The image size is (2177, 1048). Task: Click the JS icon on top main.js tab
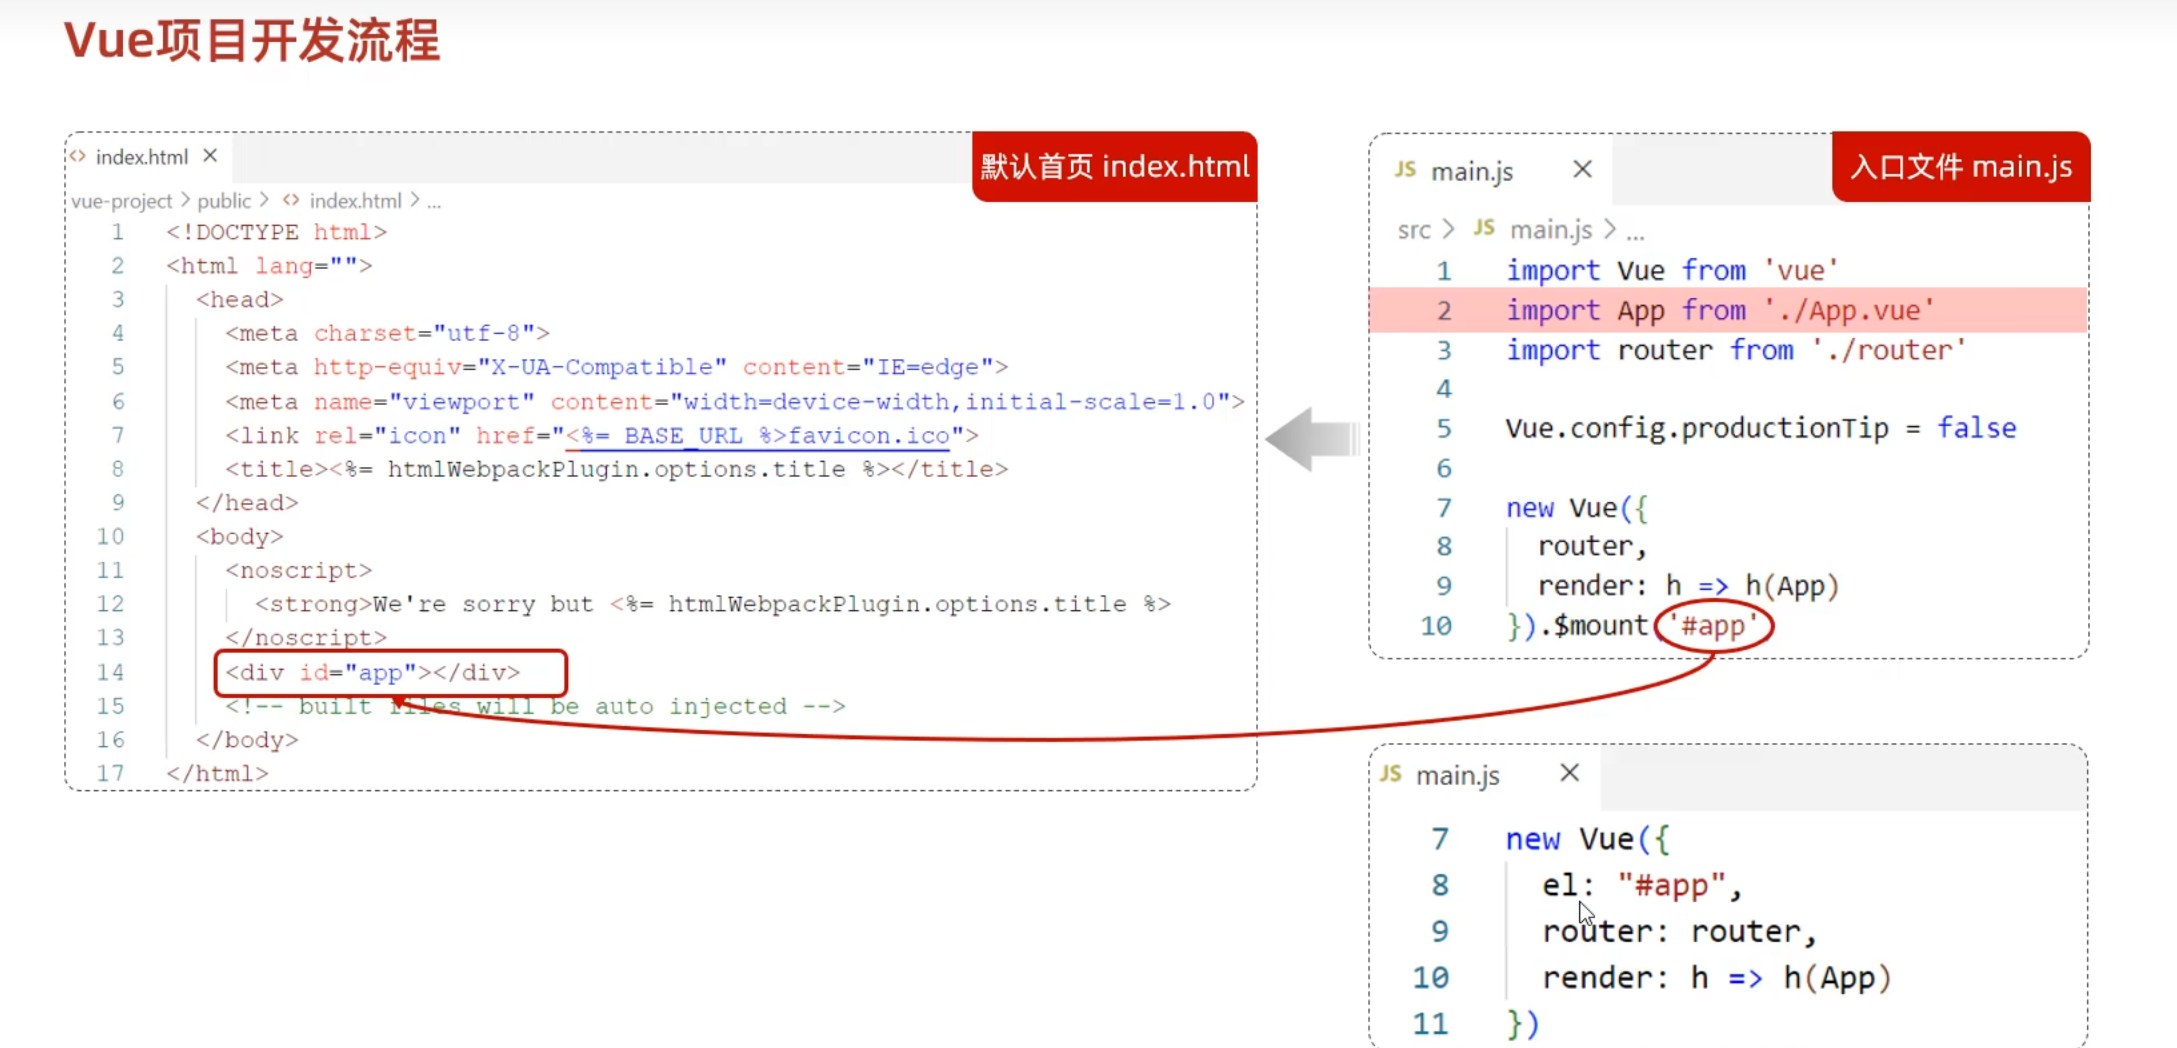coord(1405,169)
